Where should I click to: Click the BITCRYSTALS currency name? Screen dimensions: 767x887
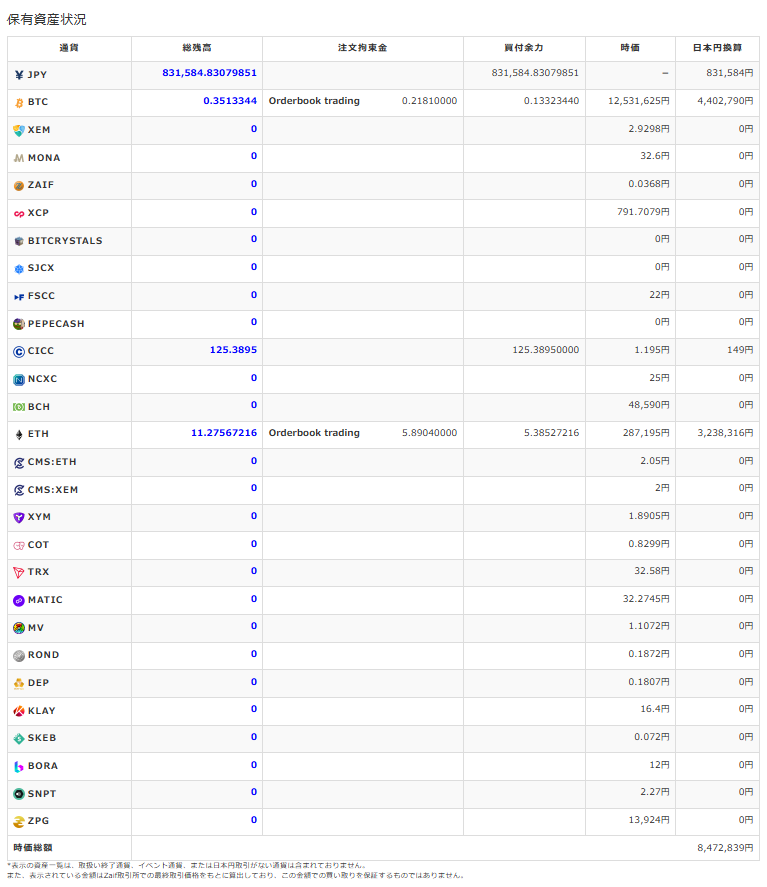click(65, 241)
